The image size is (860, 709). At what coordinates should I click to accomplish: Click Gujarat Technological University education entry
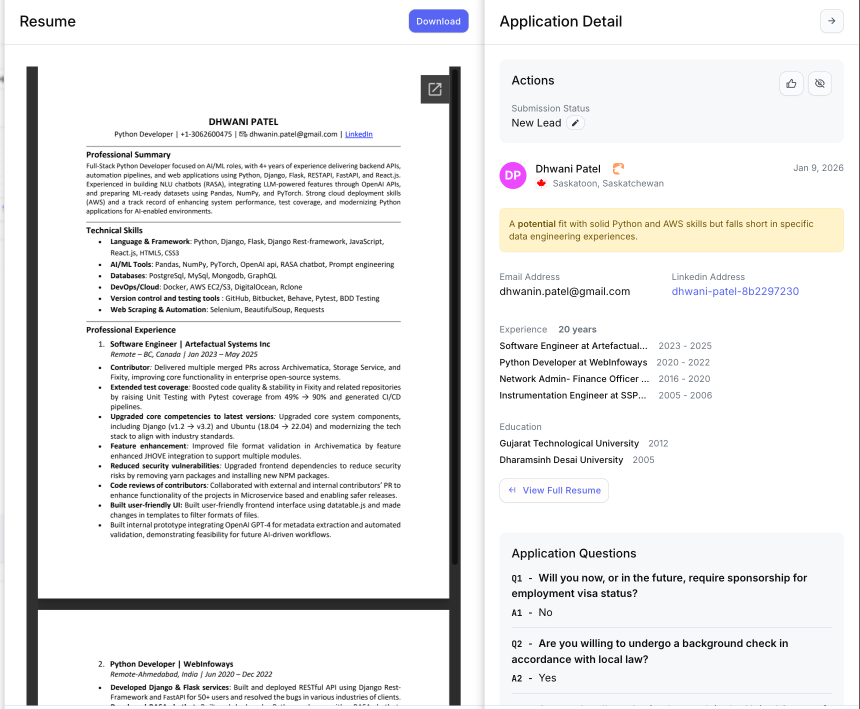(569, 443)
